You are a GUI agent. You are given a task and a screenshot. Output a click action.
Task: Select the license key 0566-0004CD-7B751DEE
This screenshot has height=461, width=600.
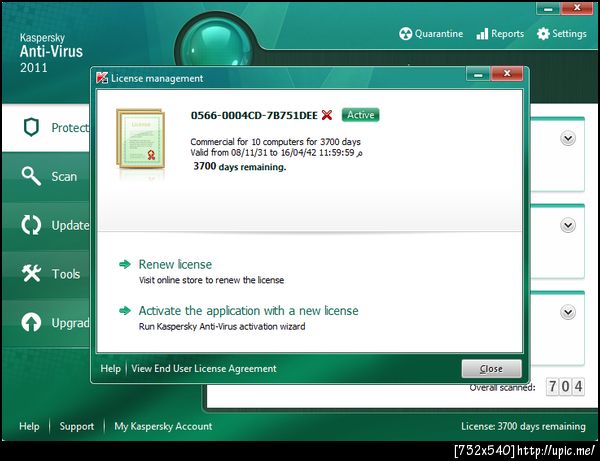pos(254,115)
